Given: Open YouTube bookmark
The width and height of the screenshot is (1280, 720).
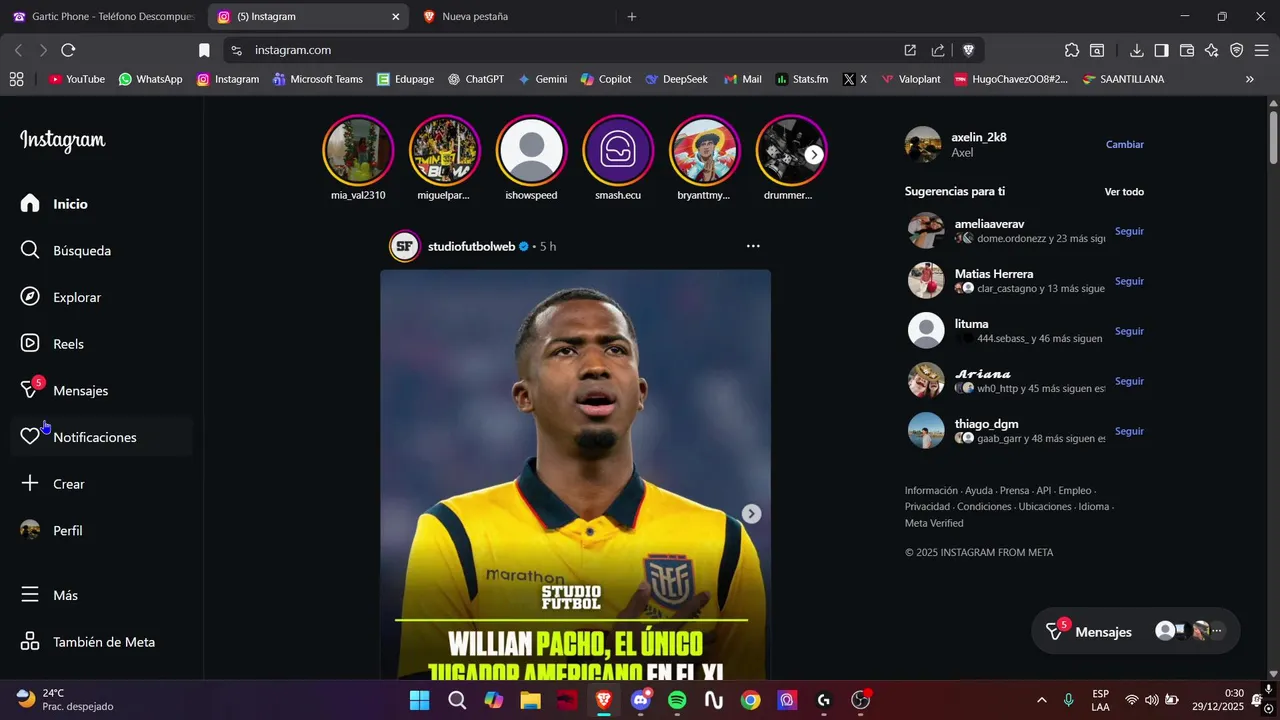Looking at the screenshot, I should pos(77,79).
